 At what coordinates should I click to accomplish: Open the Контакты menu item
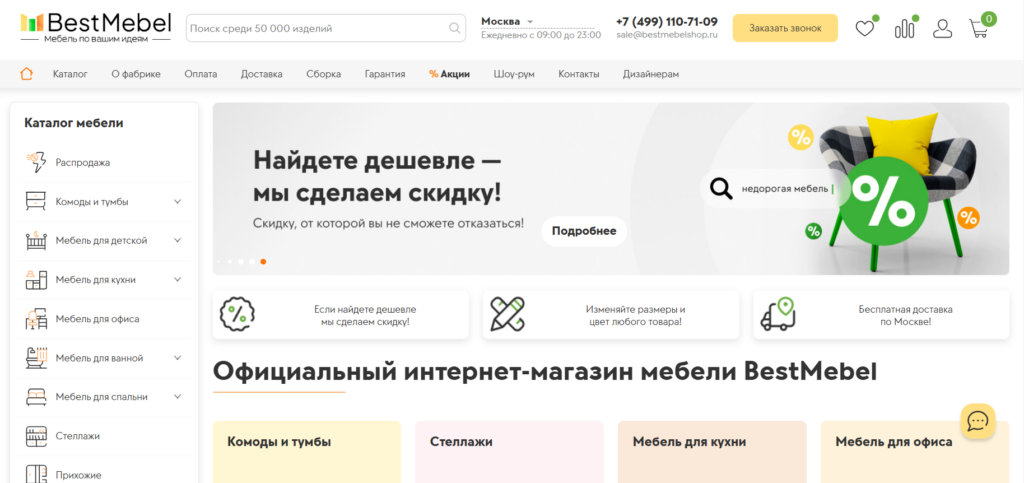click(579, 74)
